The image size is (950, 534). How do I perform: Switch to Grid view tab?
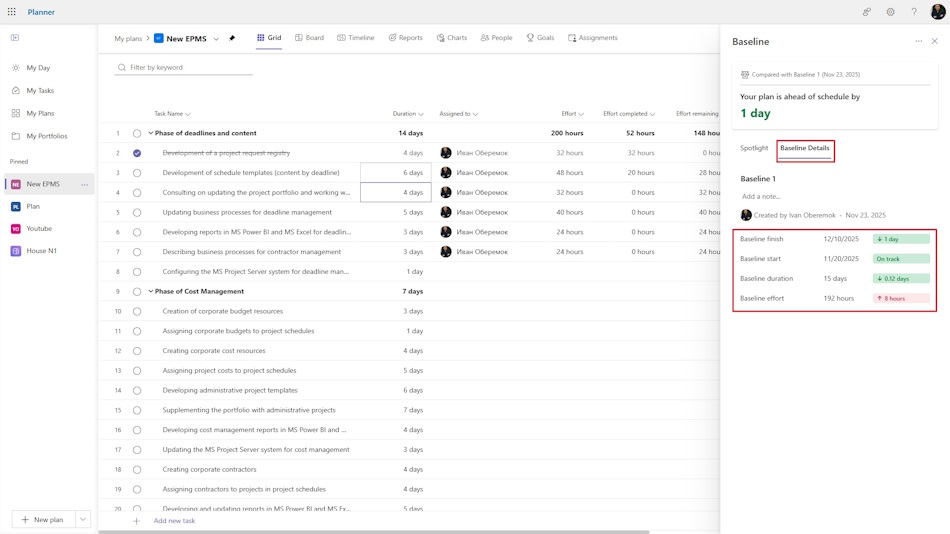click(x=269, y=38)
